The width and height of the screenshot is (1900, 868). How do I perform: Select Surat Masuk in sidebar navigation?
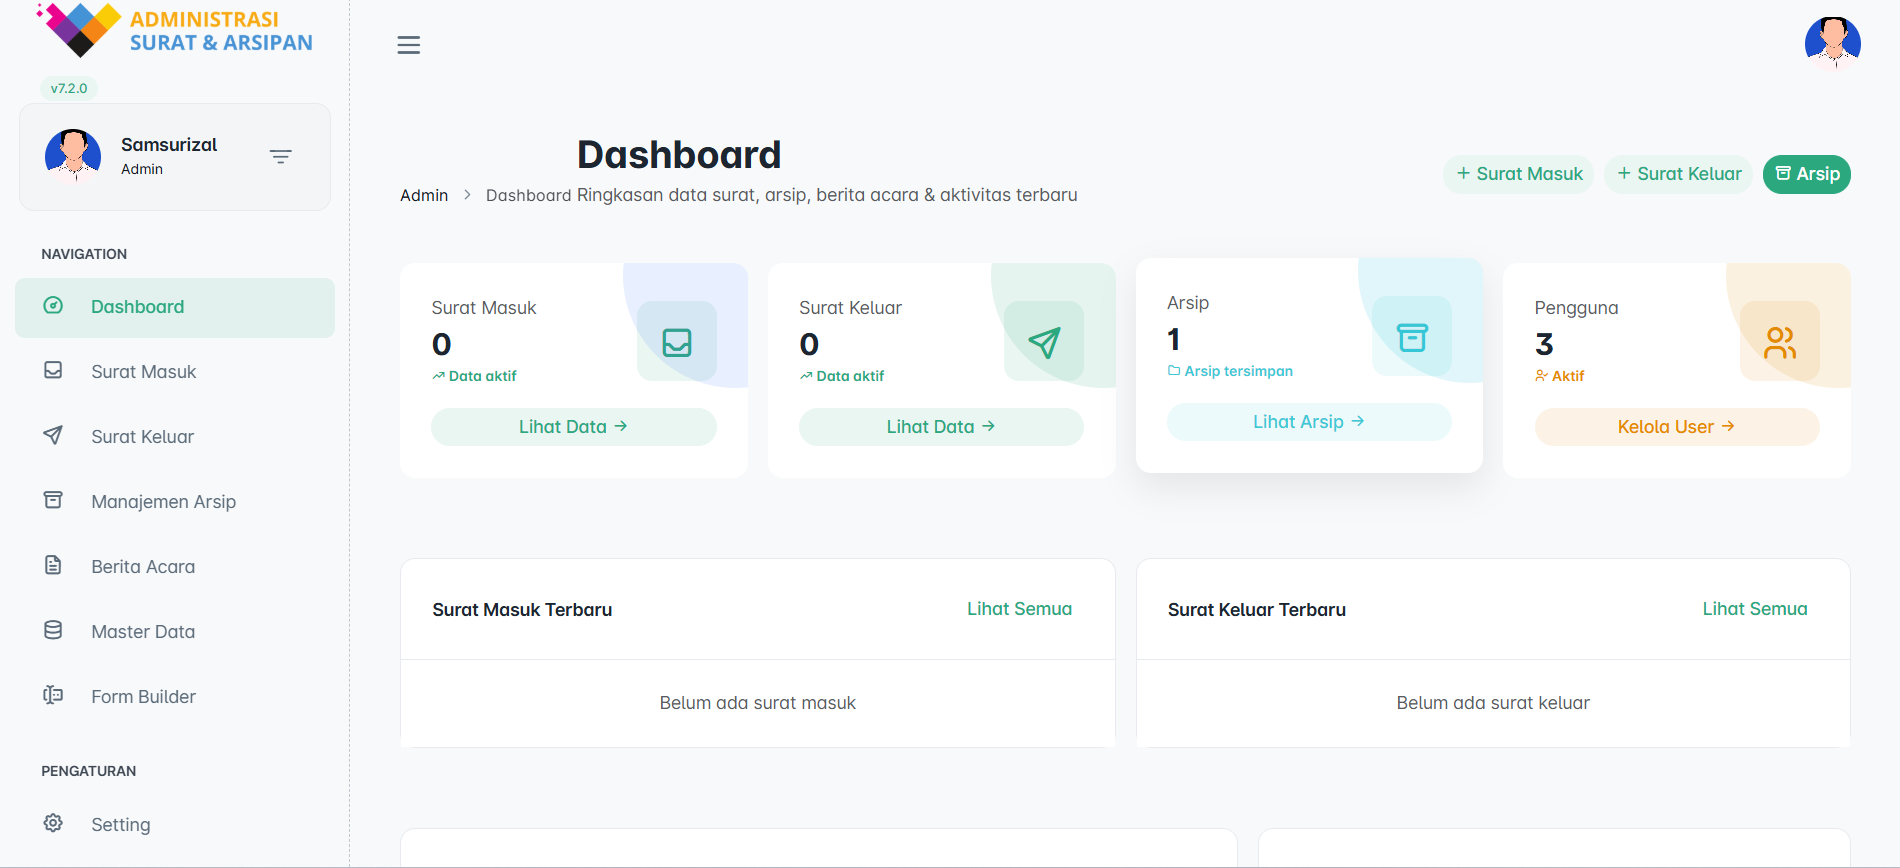click(x=143, y=371)
